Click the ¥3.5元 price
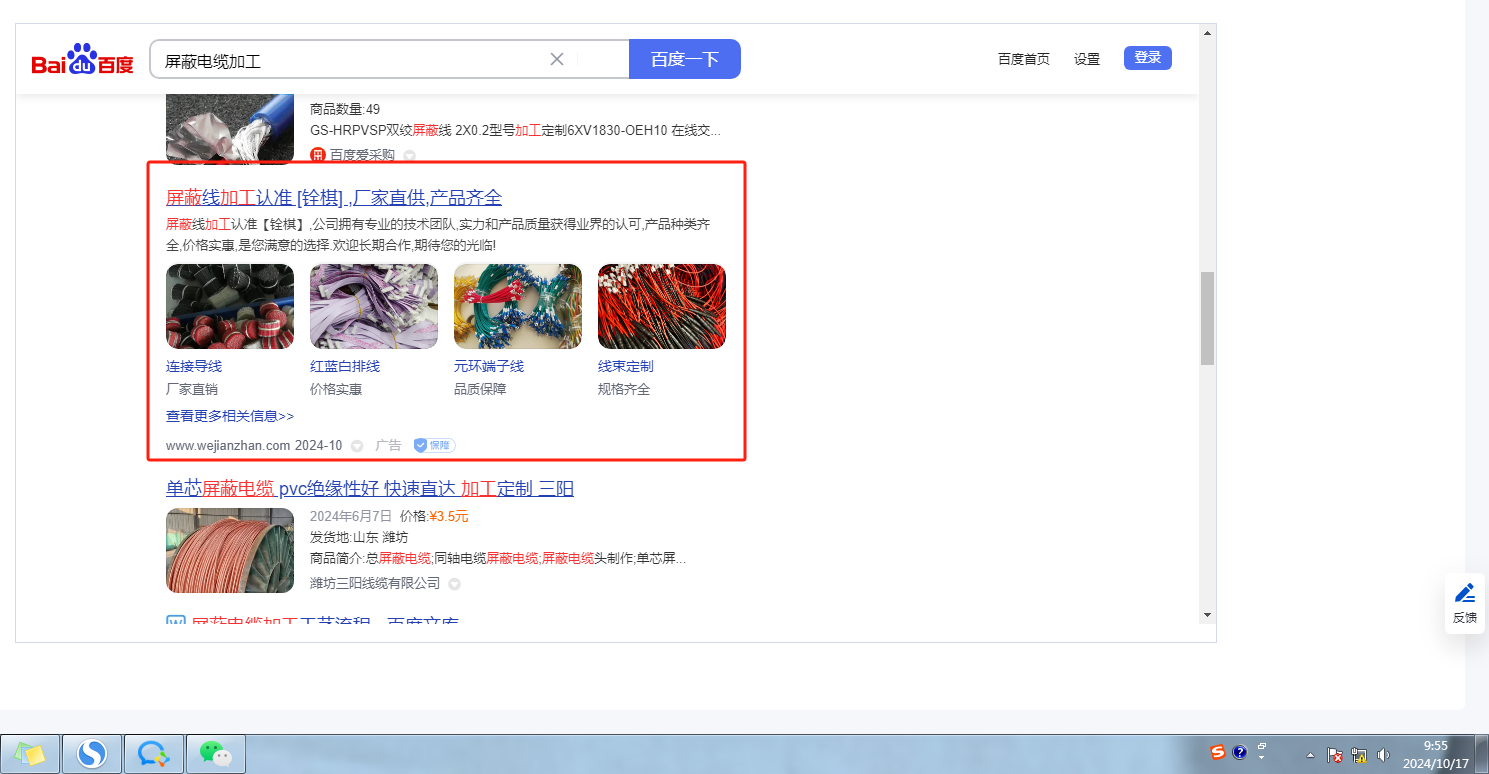Image resolution: width=1489 pixels, height=774 pixels. (x=449, y=516)
